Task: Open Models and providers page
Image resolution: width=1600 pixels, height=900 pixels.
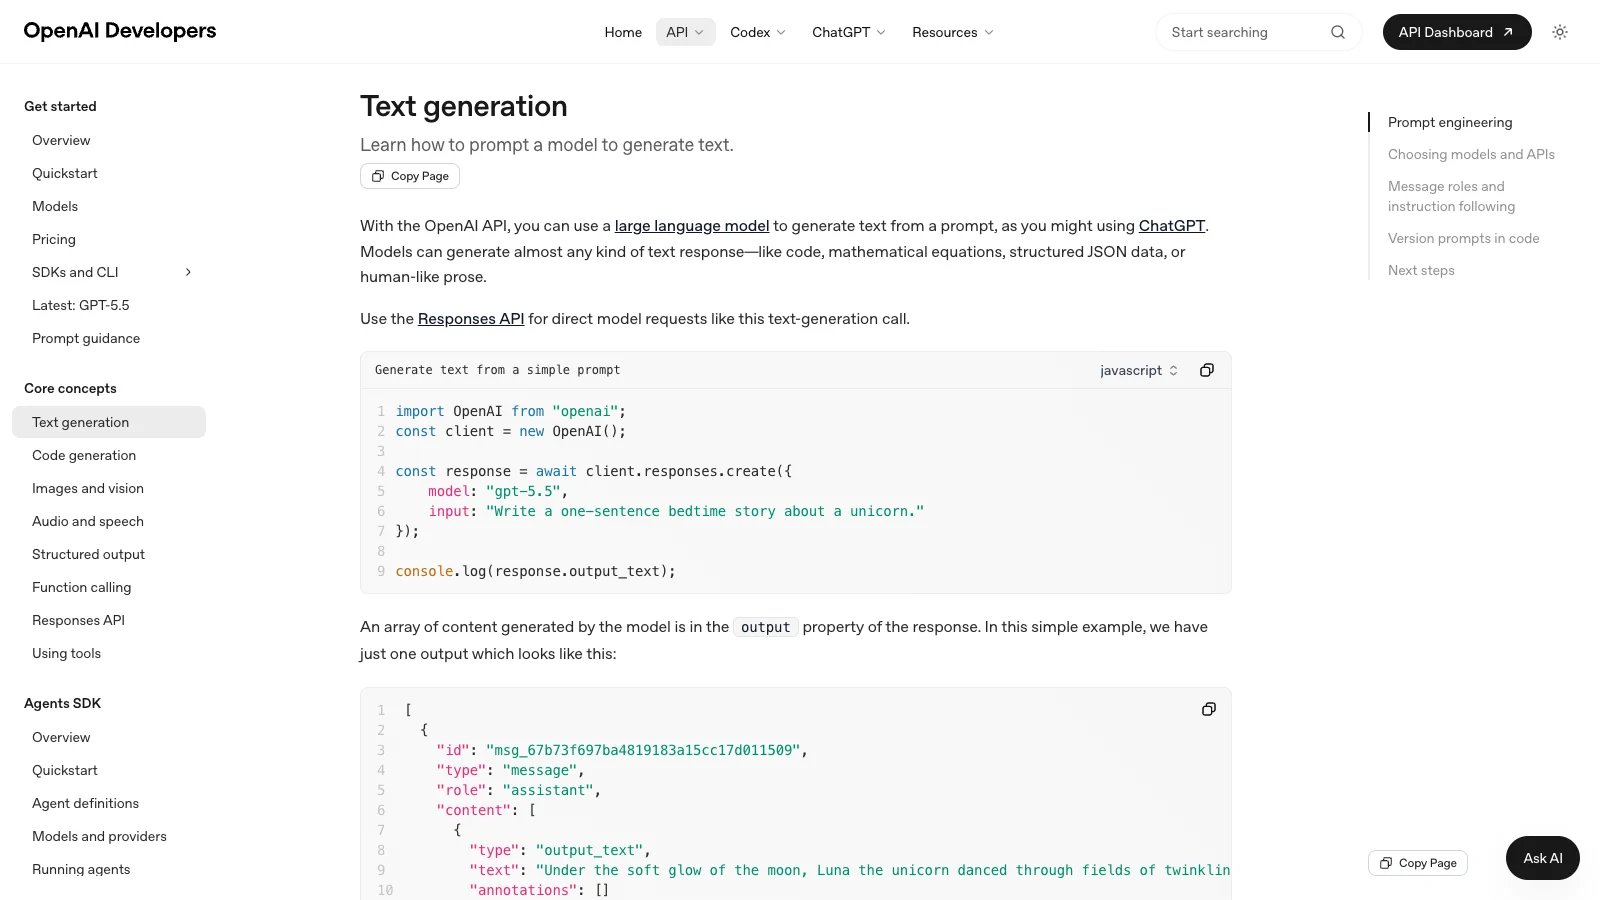Action: click(99, 836)
